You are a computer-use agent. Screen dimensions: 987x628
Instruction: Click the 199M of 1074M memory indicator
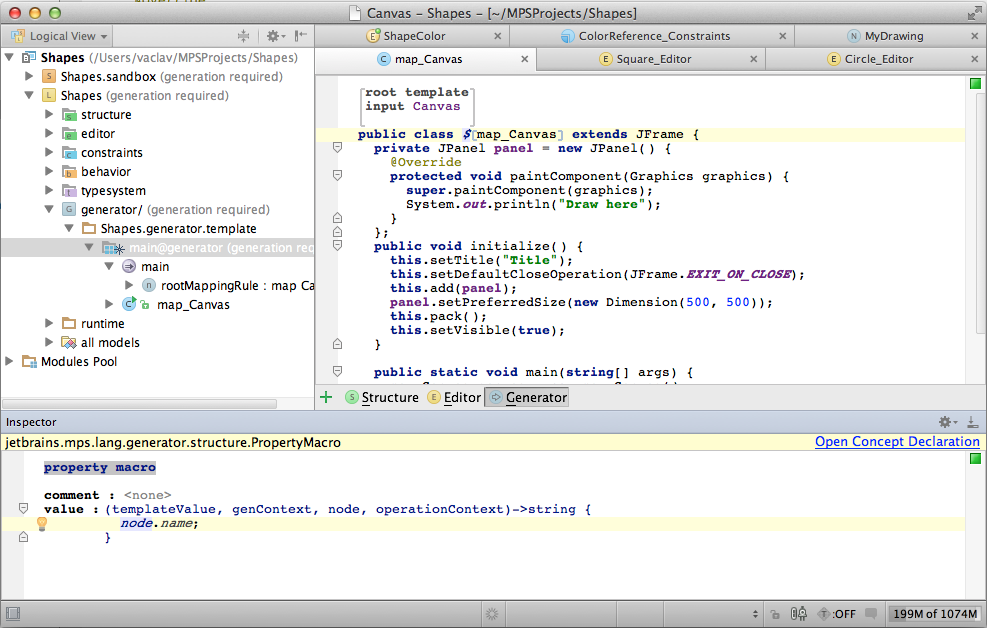[935, 613]
